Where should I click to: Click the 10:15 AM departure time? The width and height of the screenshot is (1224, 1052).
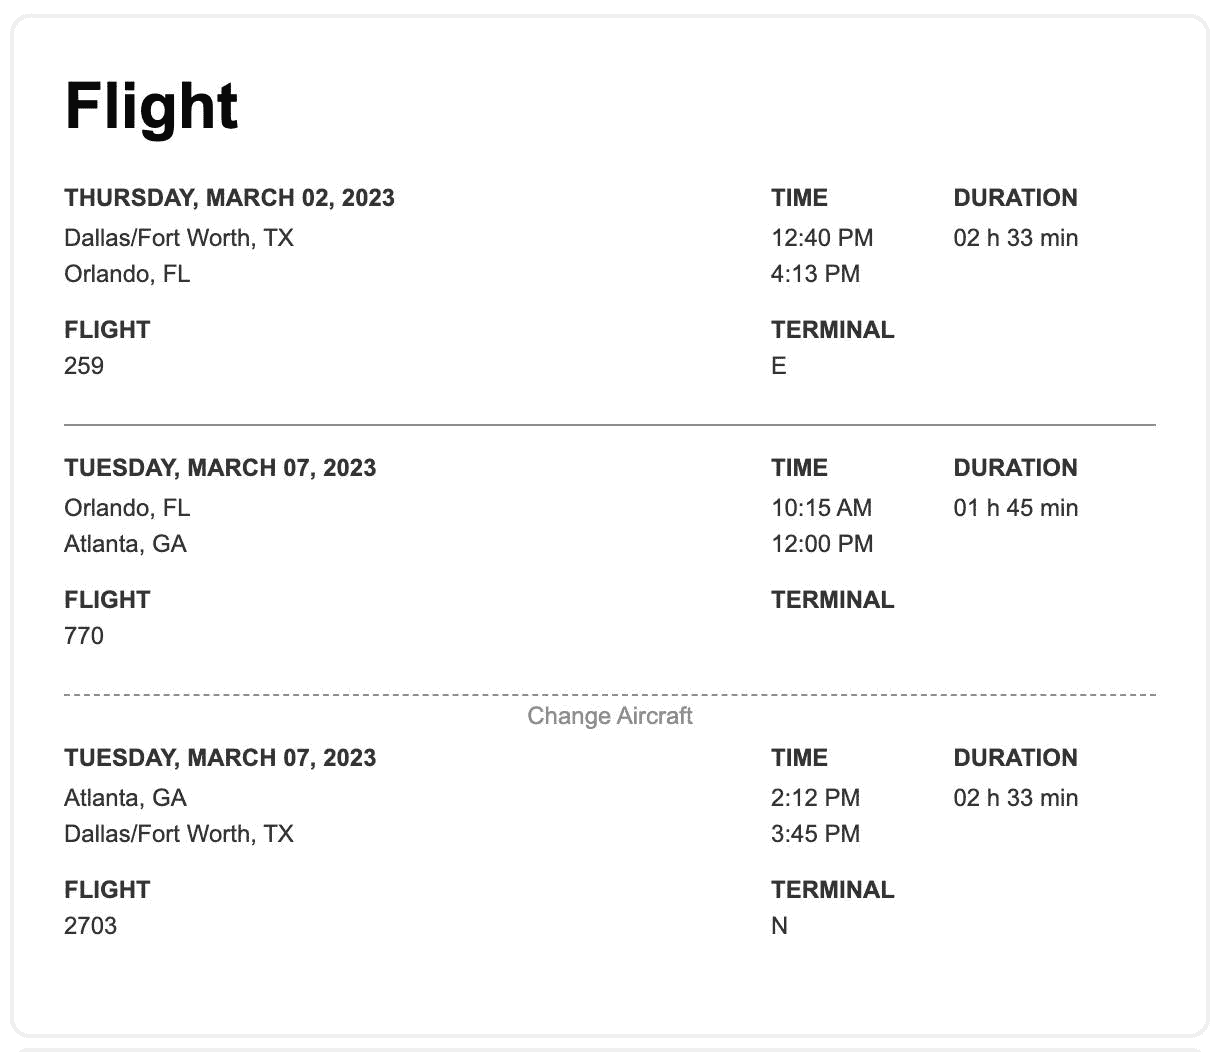(x=821, y=508)
